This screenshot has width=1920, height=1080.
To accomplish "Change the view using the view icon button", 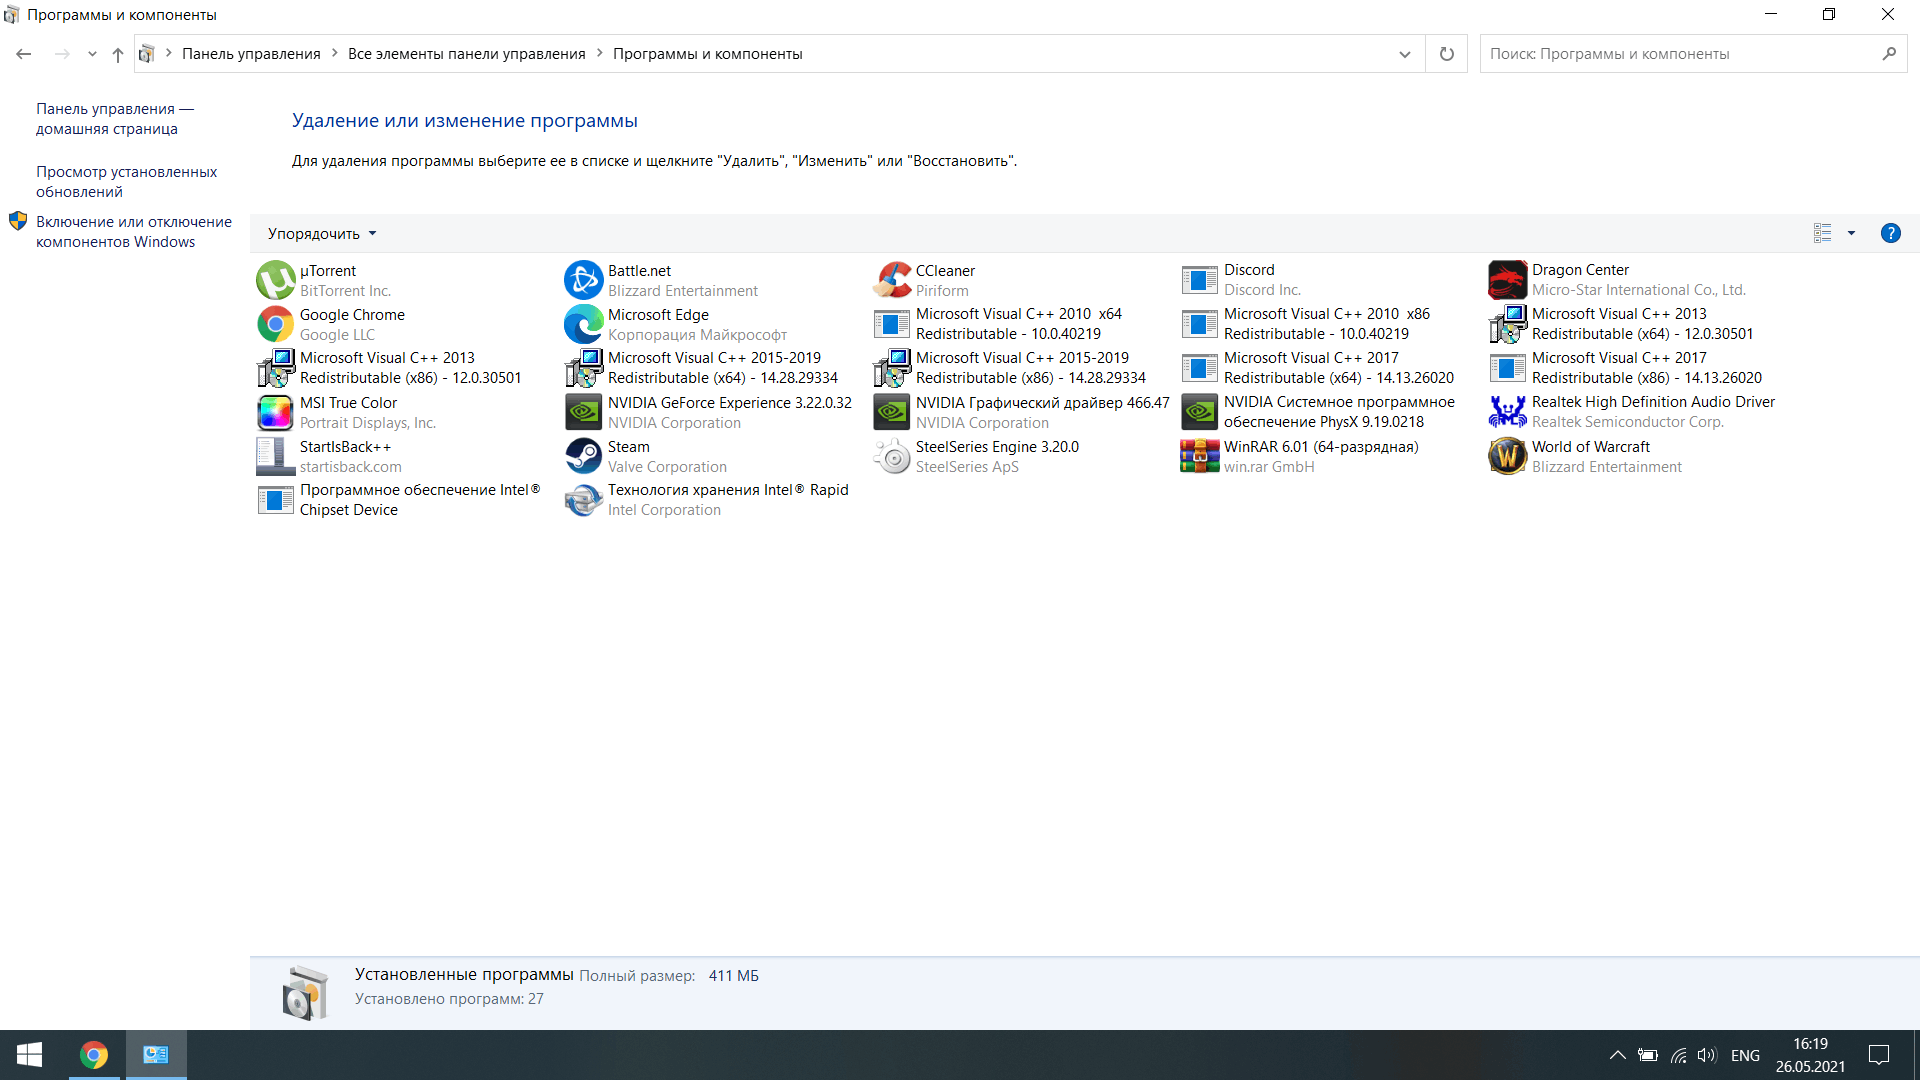I will tap(1822, 233).
